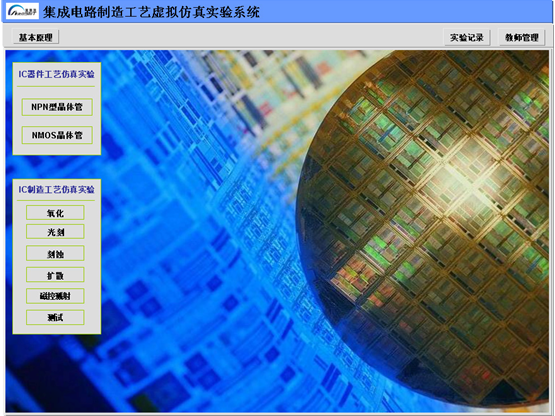
Task: Click the green divider under IC制造 heading
Action: (x=56, y=201)
